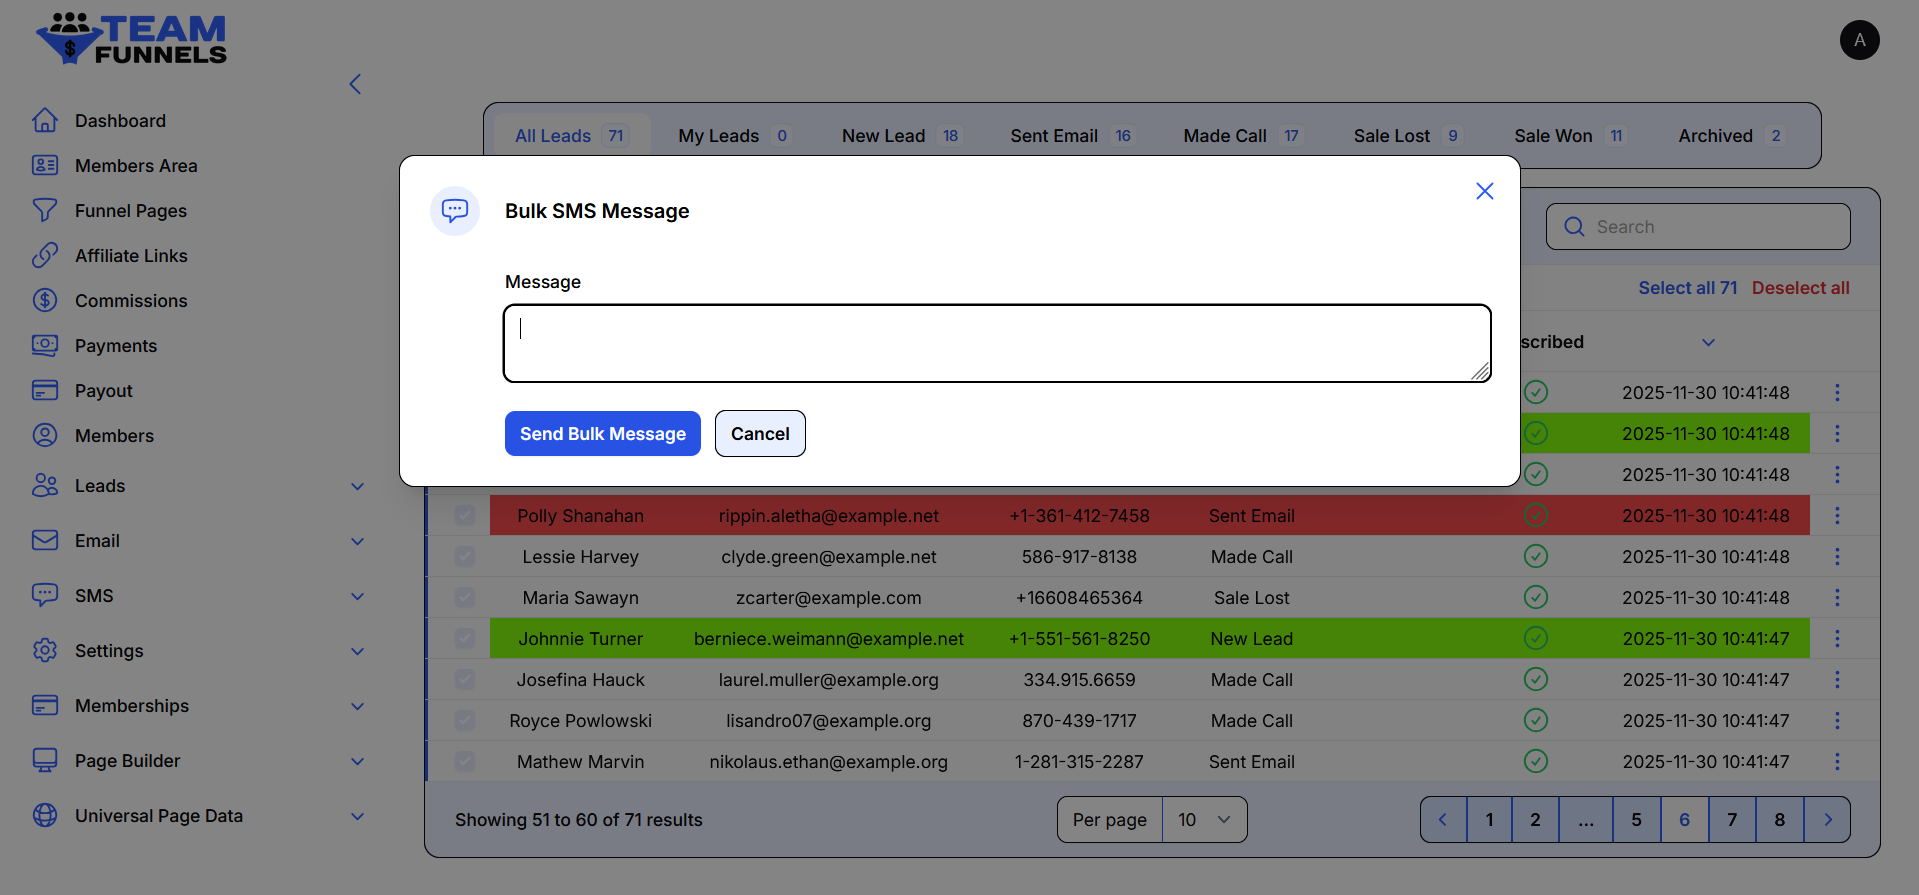Image resolution: width=1919 pixels, height=895 pixels.
Task: Open the Per page dropdown
Action: point(1203,820)
